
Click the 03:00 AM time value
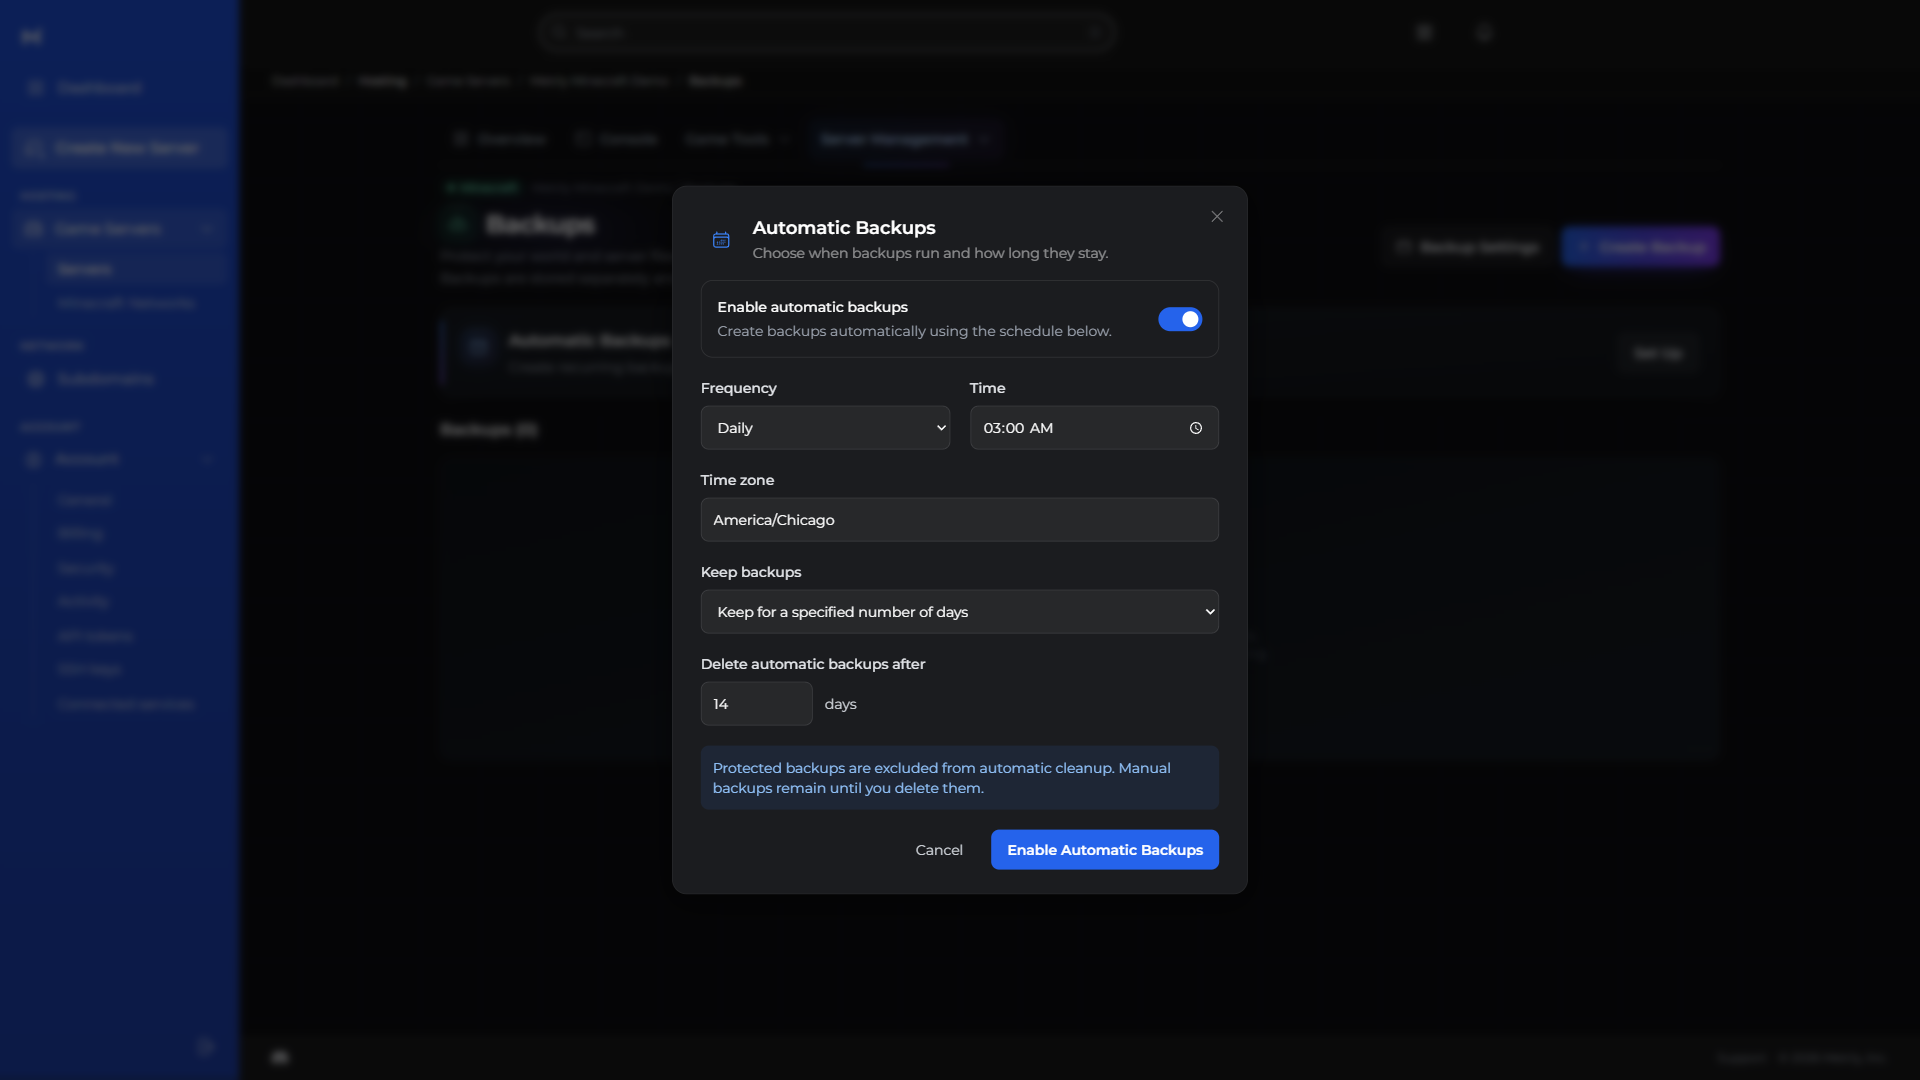pyautogui.click(x=1018, y=428)
